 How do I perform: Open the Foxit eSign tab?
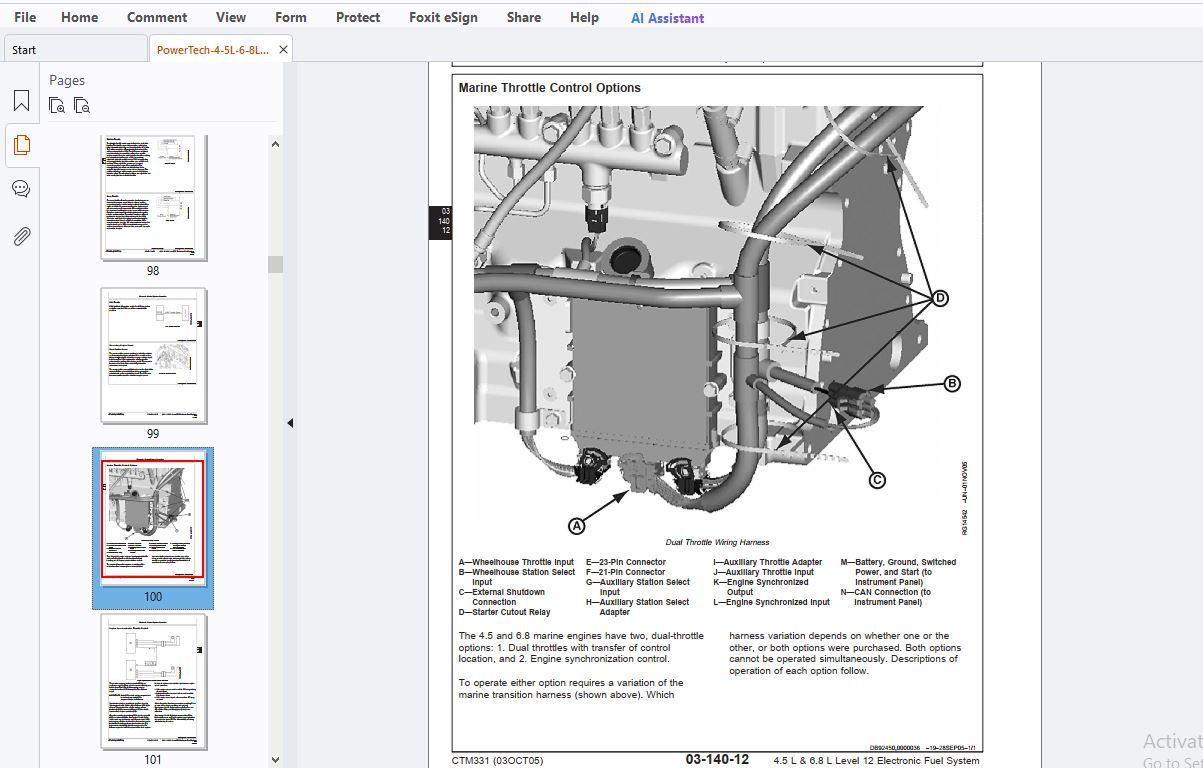(443, 17)
